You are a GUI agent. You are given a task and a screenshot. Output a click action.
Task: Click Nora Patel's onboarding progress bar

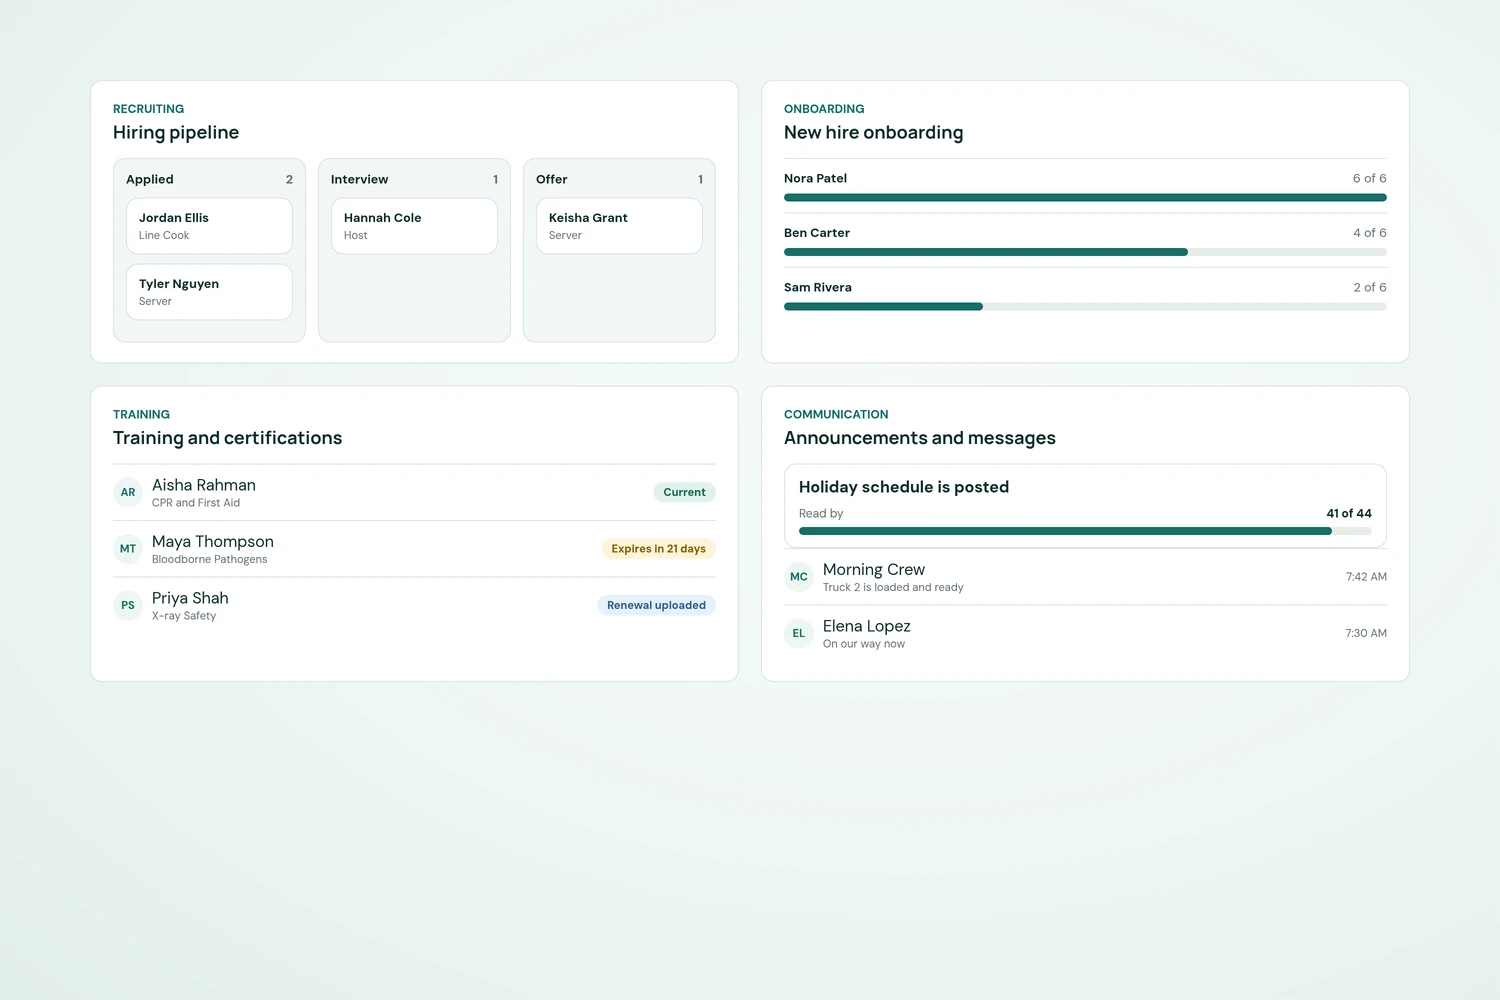1085,198
